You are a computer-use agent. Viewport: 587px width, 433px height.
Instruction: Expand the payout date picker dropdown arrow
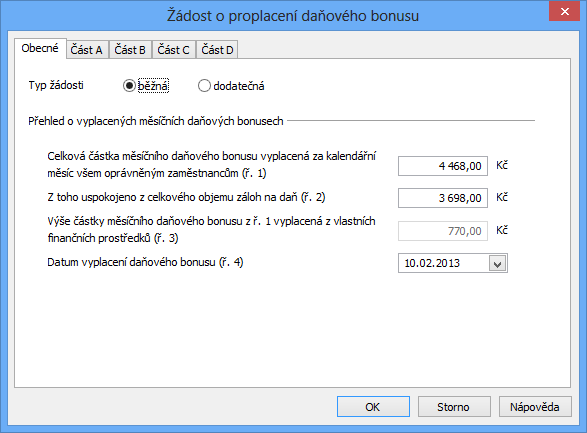click(x=498, y=263)
